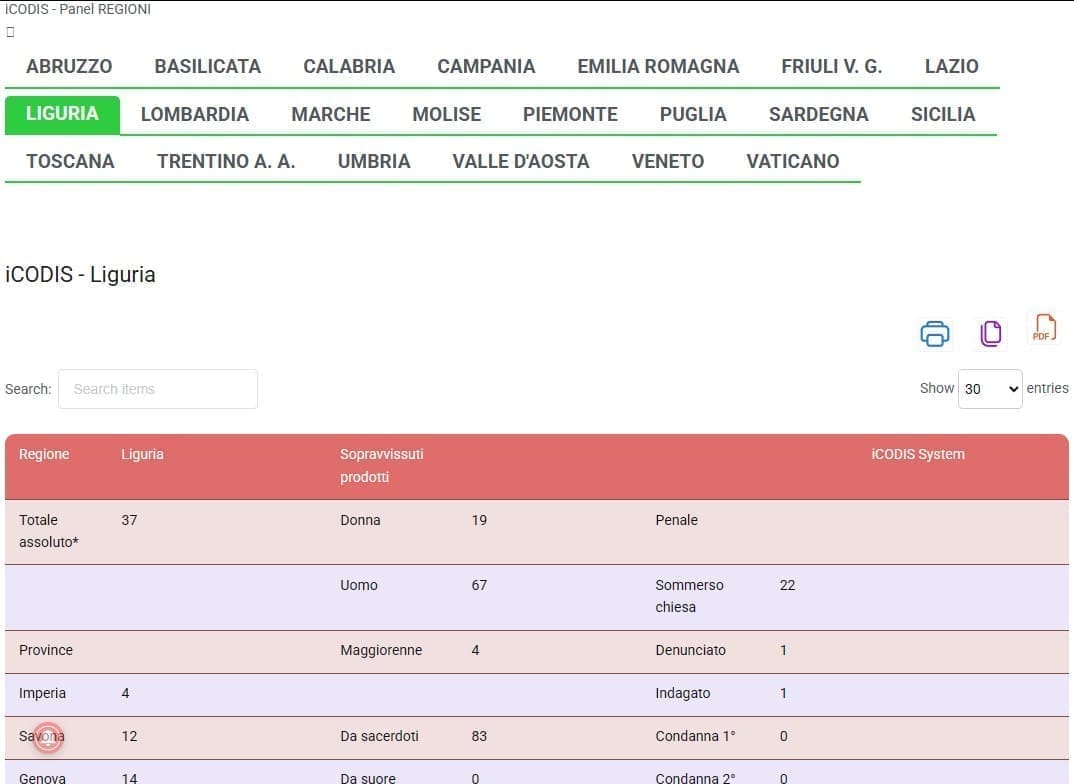Go to the MARCHE tab

point(331,114)
